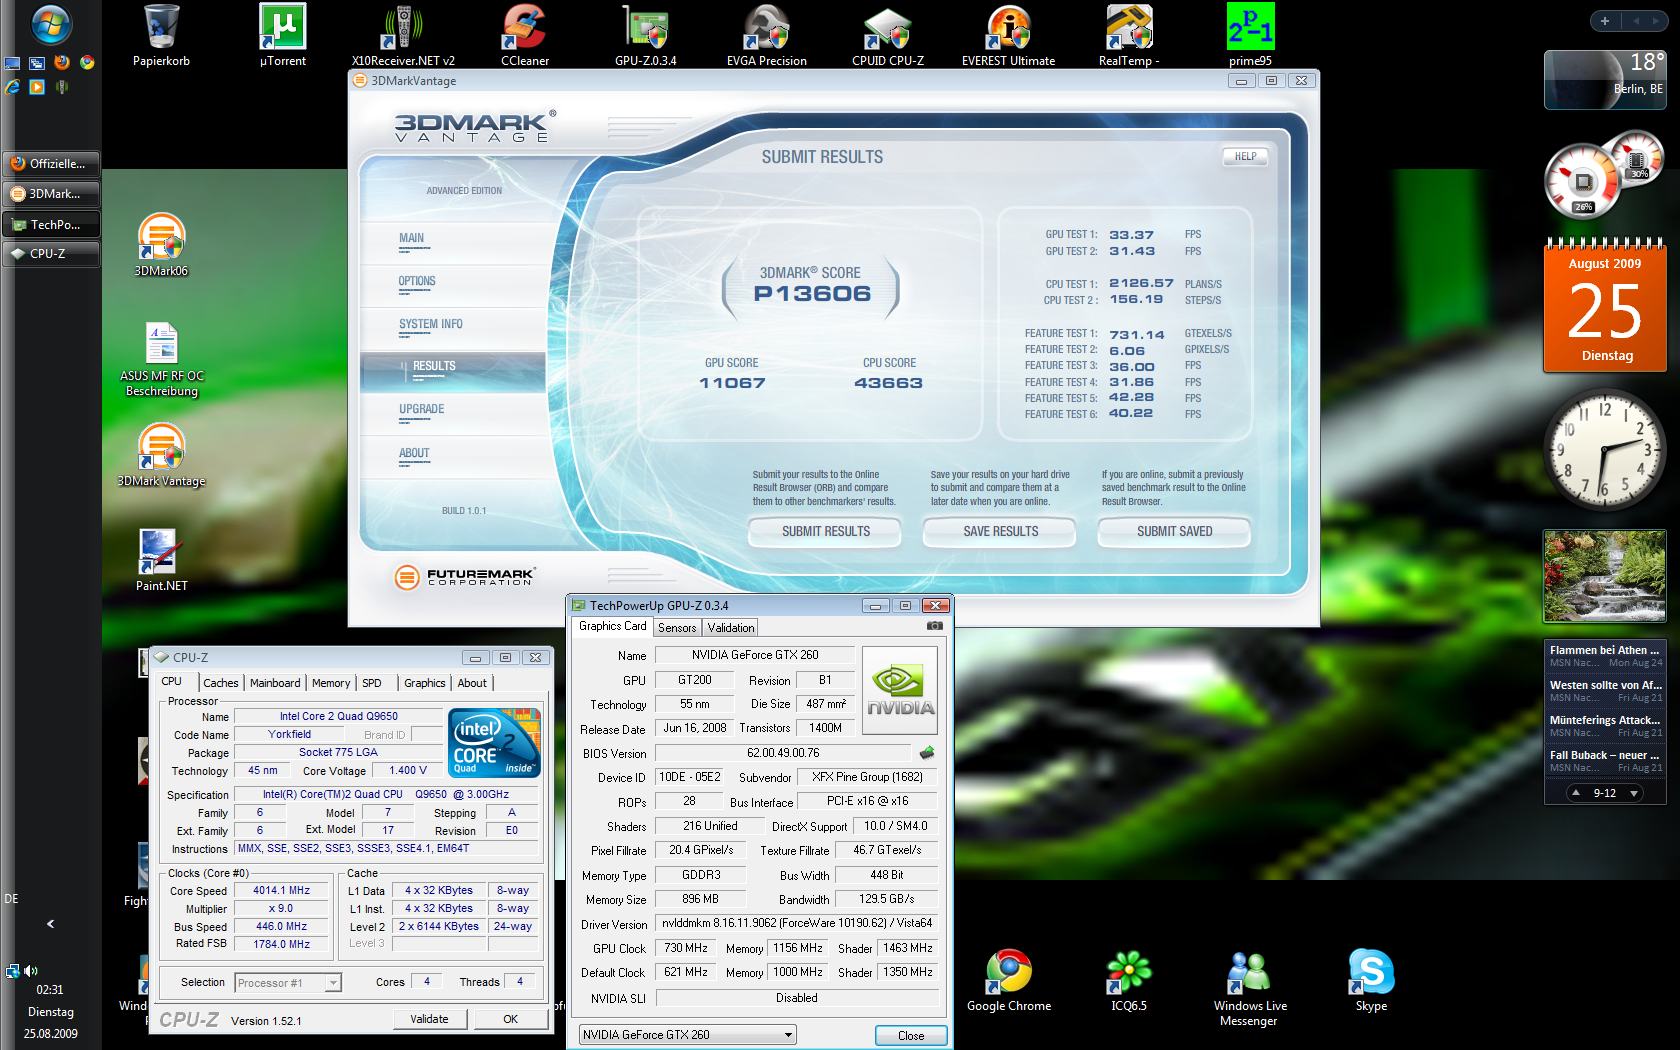1680x1050 pixels.
Task: Switch to the Sensors tab in GPU-Z
Action: click(x=677, y=628)
